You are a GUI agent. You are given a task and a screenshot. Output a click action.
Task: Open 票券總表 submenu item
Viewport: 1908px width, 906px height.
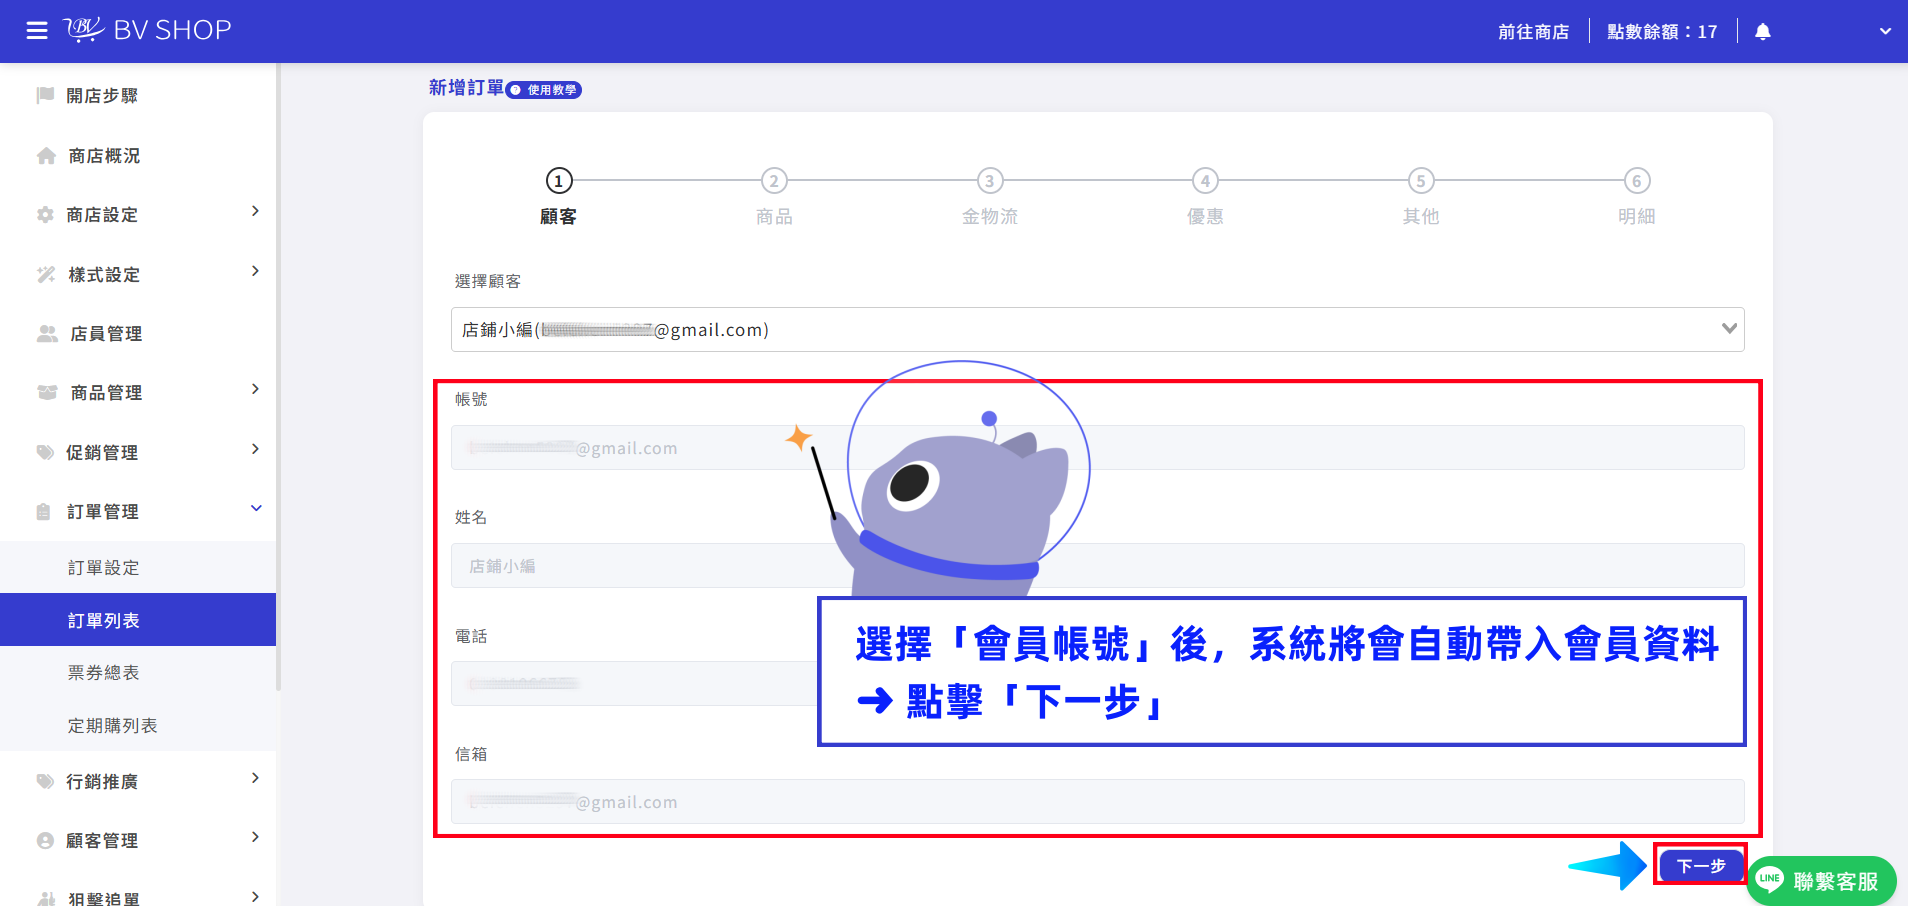click(x=138, y=673)
